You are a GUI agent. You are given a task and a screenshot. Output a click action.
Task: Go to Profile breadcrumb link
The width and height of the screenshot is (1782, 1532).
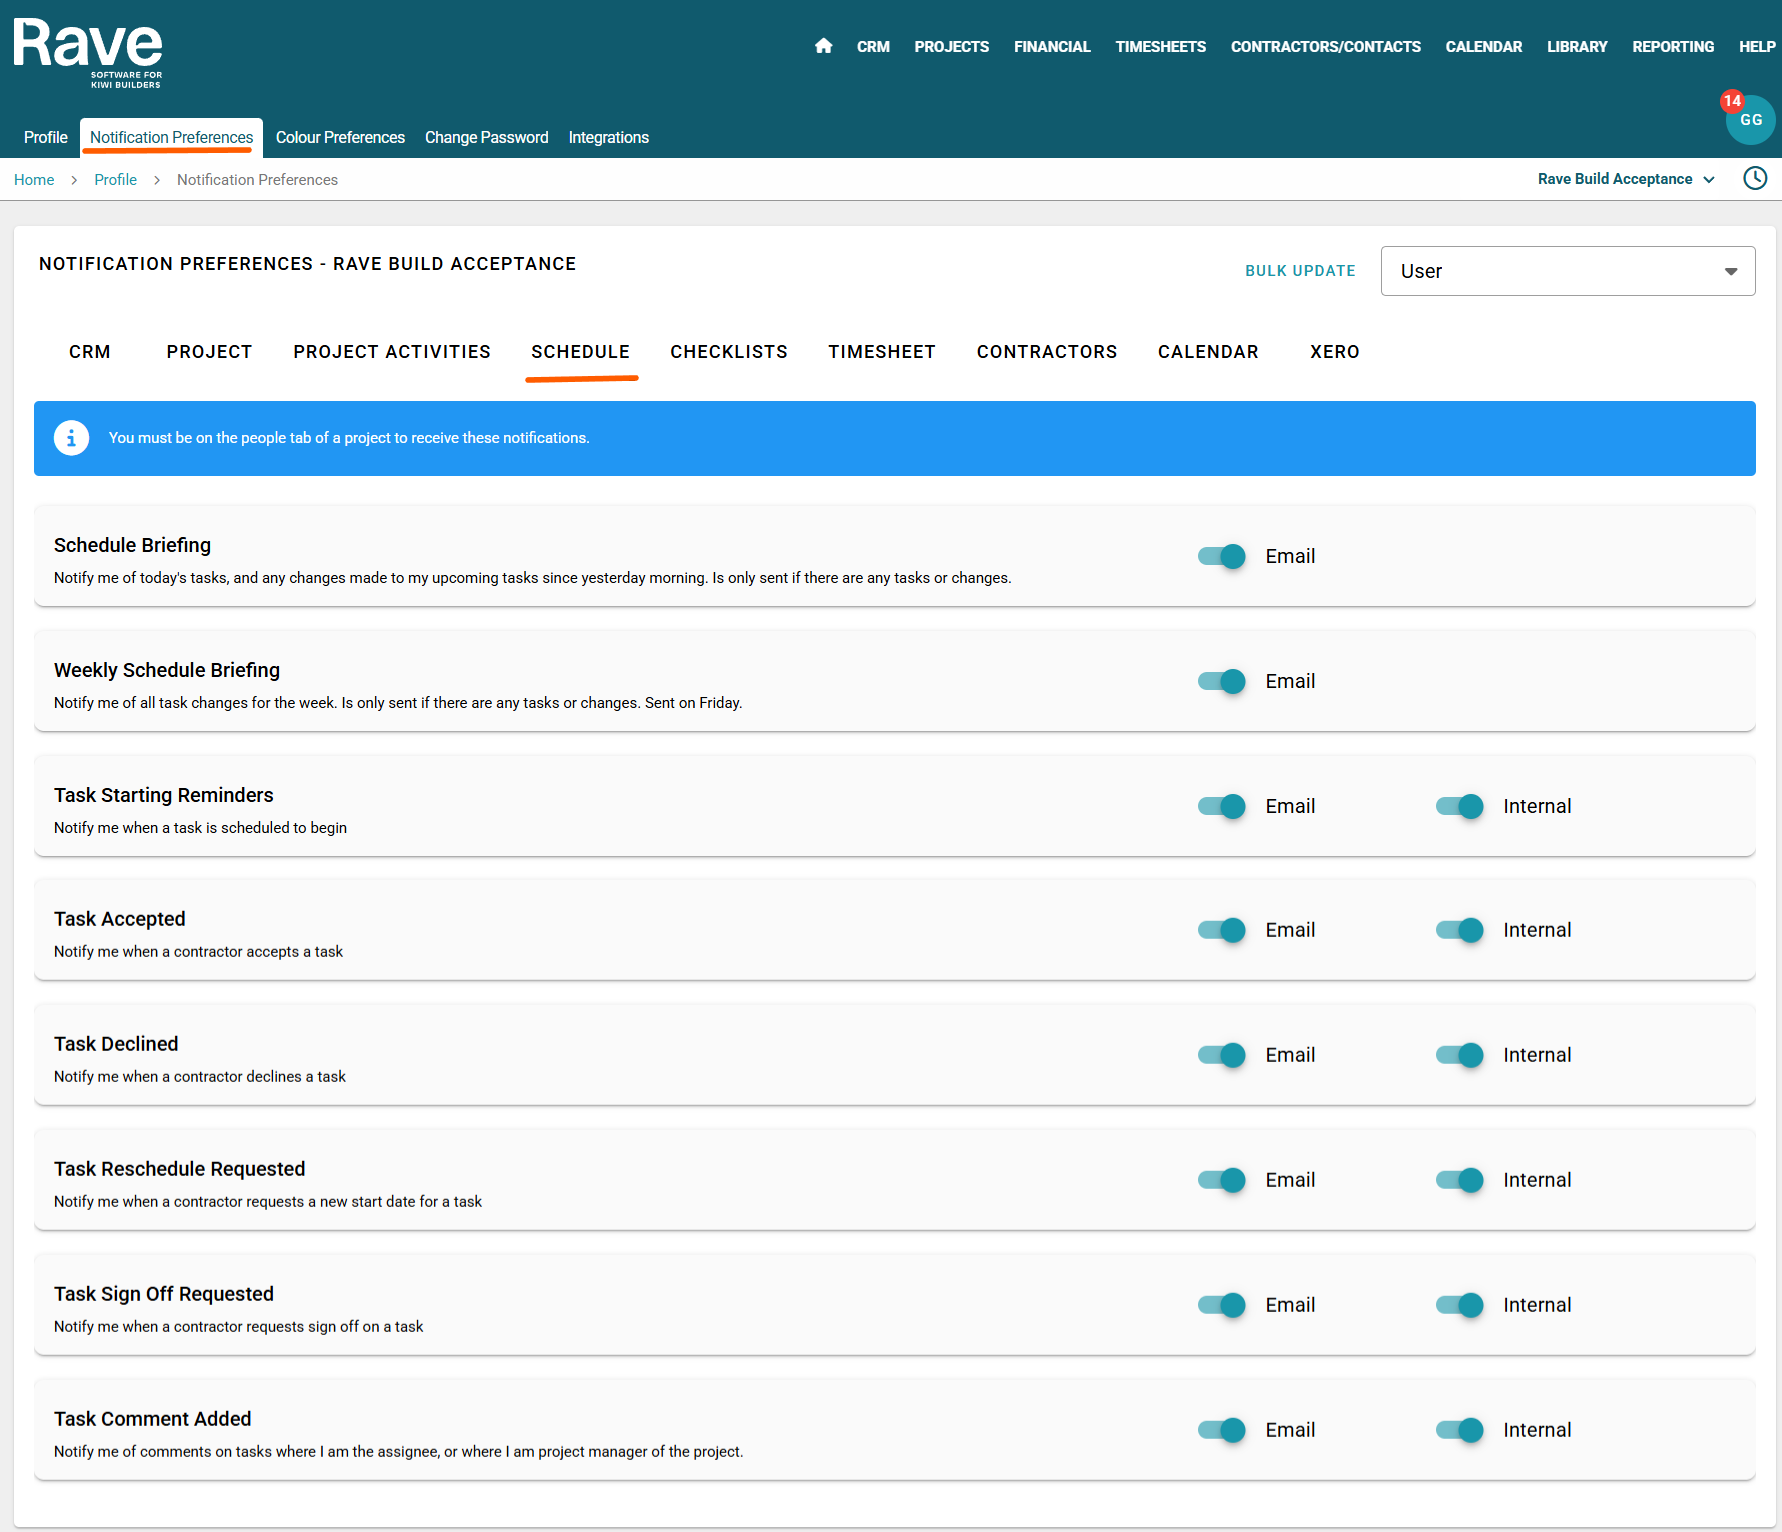click(115, 180)
